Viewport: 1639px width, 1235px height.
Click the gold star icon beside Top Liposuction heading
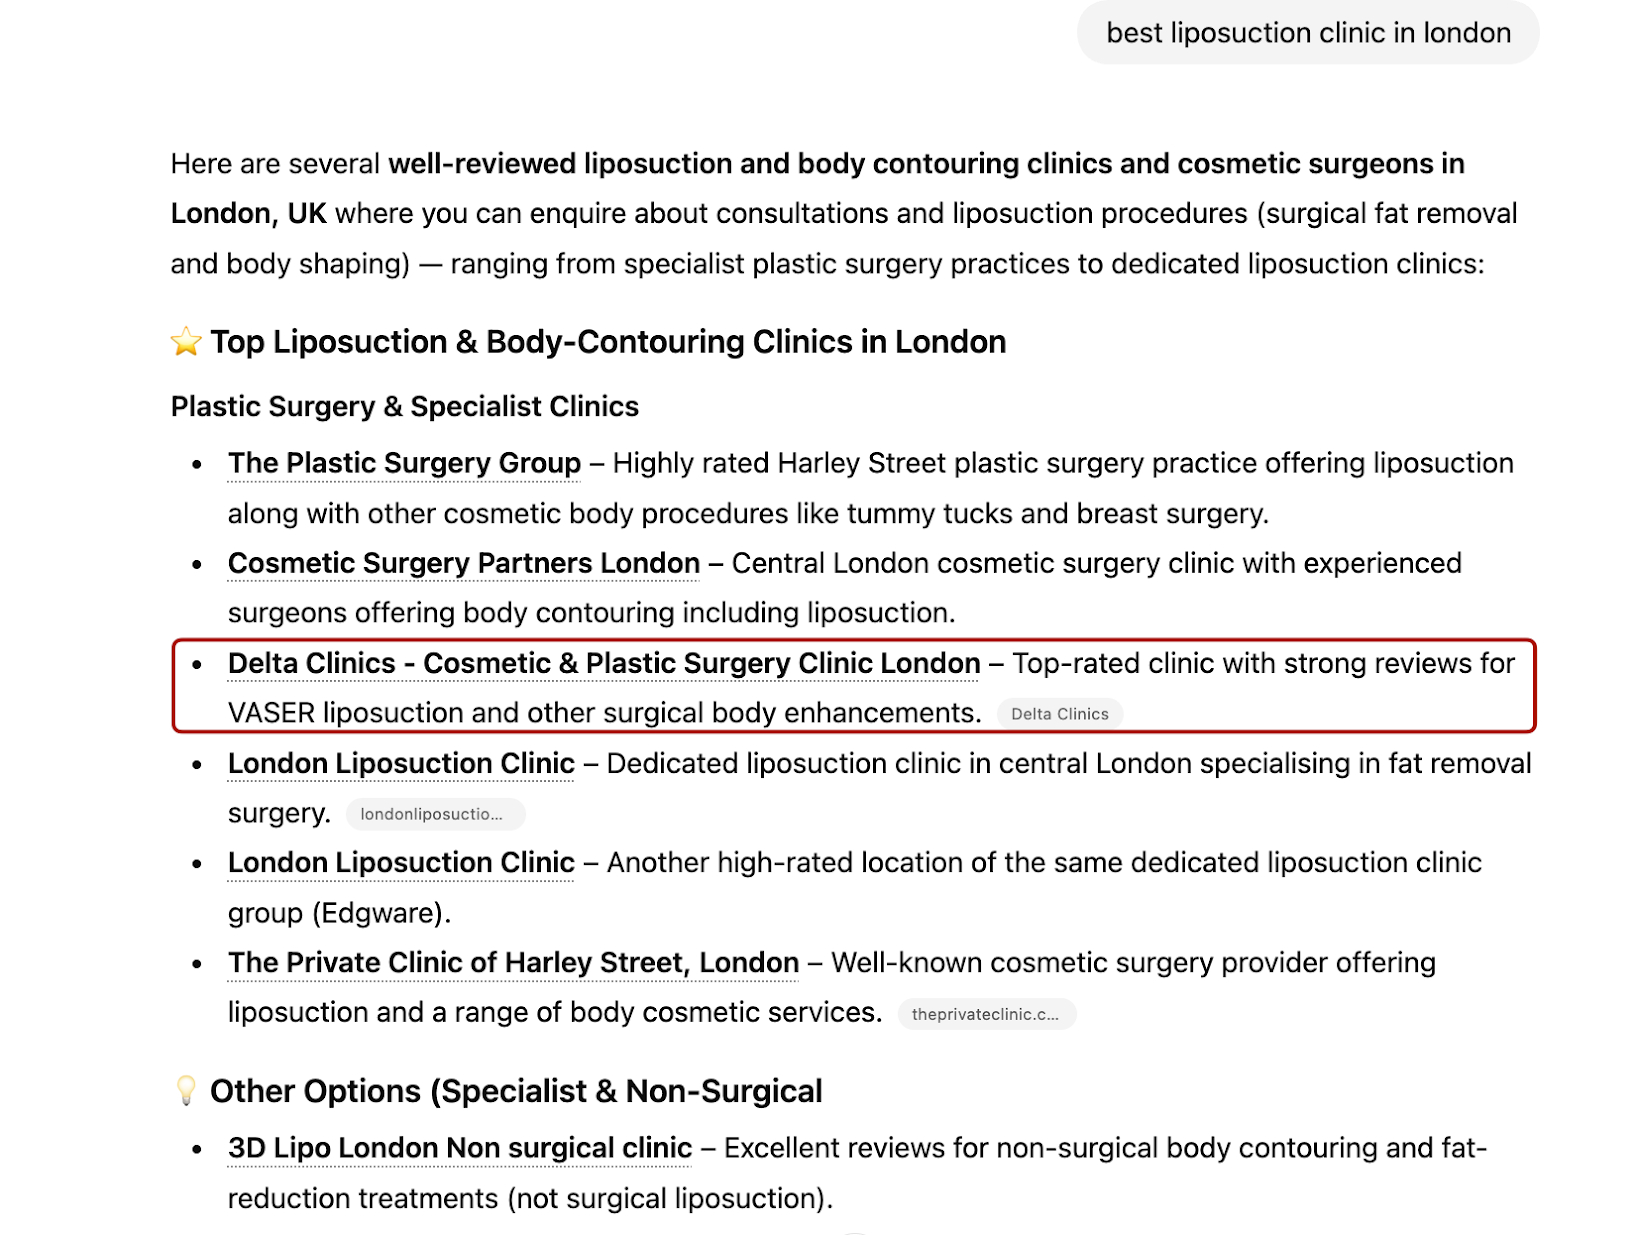pos(186,342)
